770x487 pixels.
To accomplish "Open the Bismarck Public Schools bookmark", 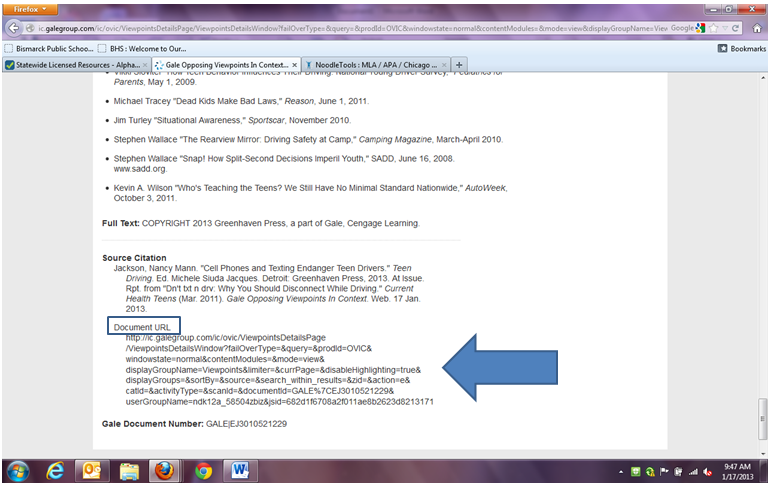I will 49,49.
